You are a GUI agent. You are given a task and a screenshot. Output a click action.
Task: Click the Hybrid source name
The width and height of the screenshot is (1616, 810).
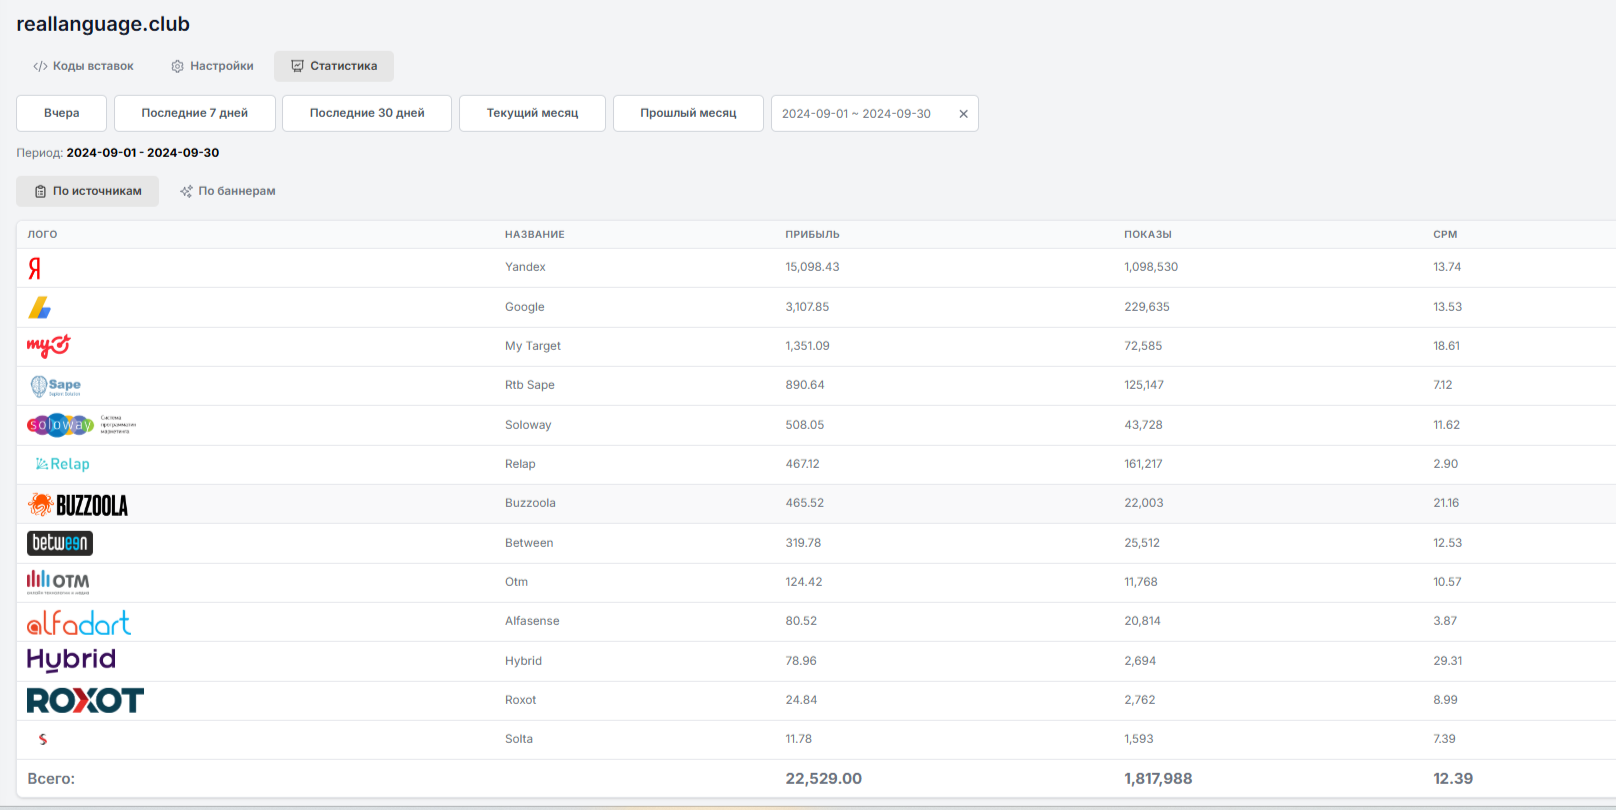pos(523,661)
